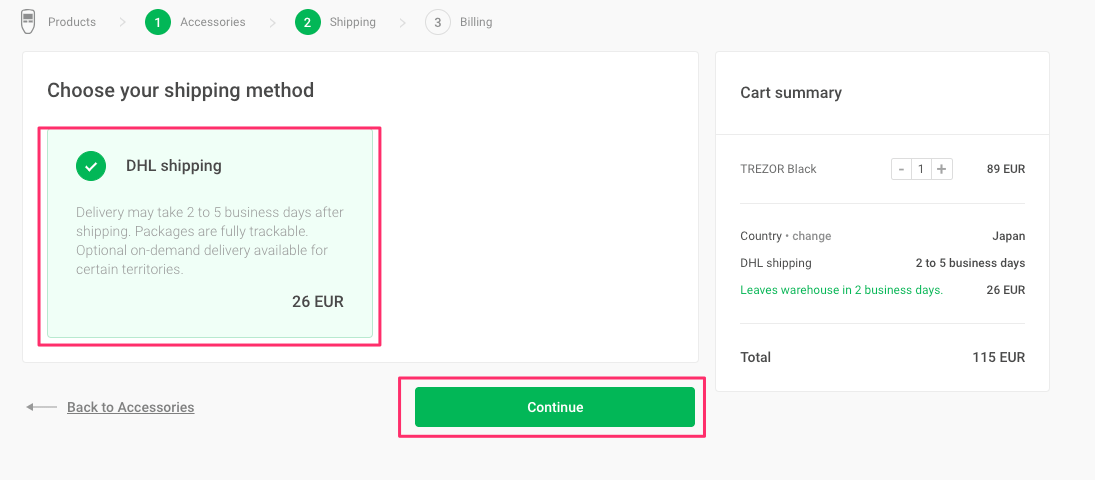Image resolution: width=1095 pixels, height=480 pixels.
Task: Select the Shipping step label
Action: (353, 22)
